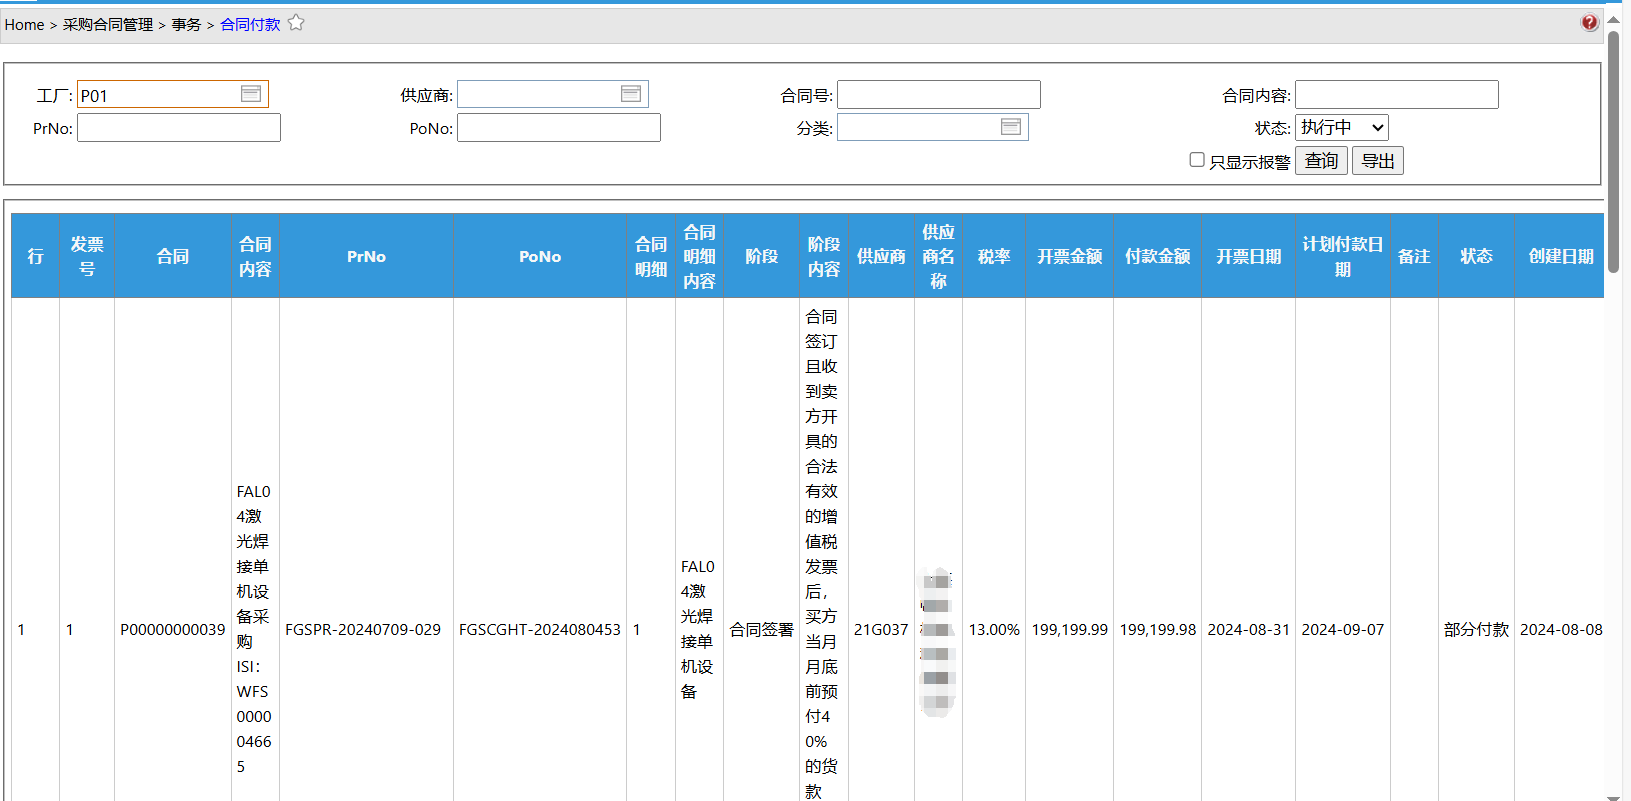The image size is (1631, 801).
Task: Click the 备注 column header
Action: coord(1414,256)
